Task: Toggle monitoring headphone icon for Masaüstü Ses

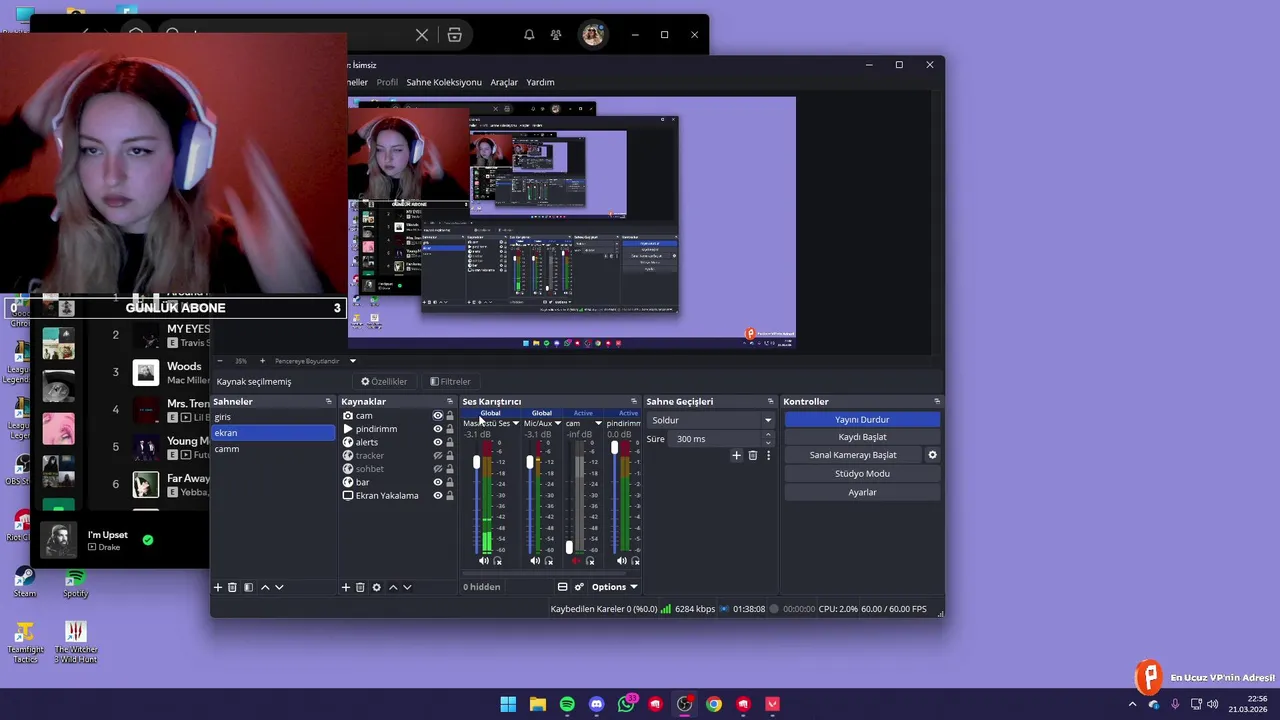Action: 498,561
